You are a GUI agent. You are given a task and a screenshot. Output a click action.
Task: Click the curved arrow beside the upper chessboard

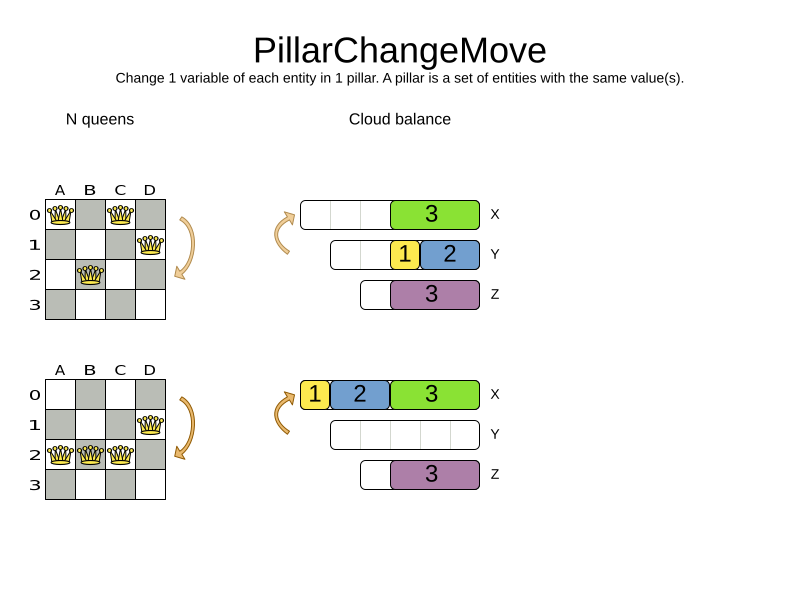coord(185,247)
